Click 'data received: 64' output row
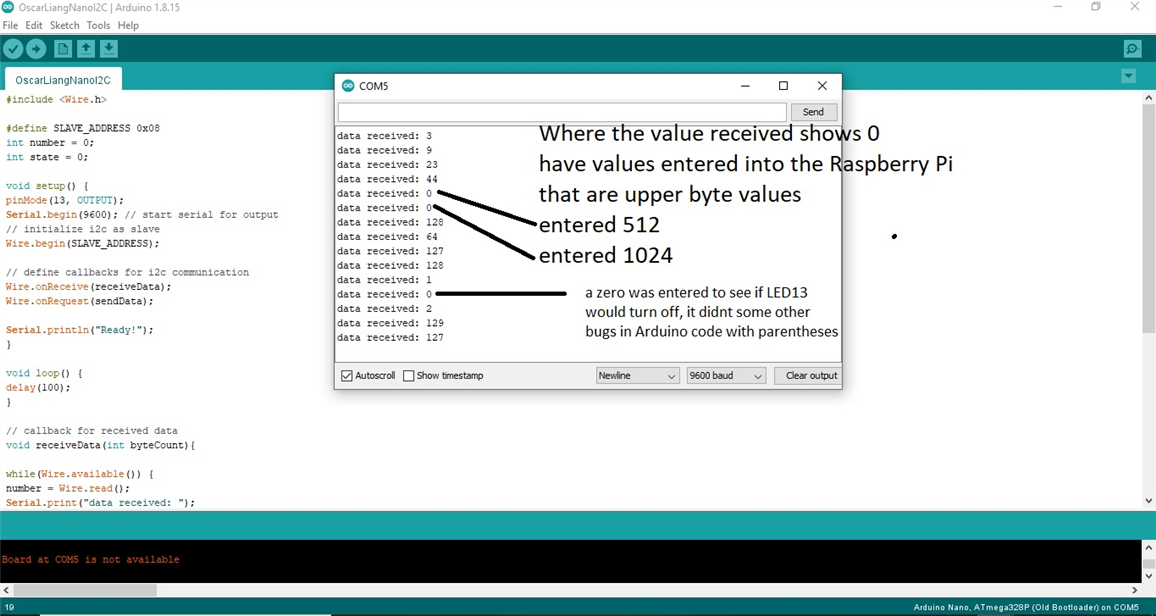1156x616 pixels. [x=387, y=237]
